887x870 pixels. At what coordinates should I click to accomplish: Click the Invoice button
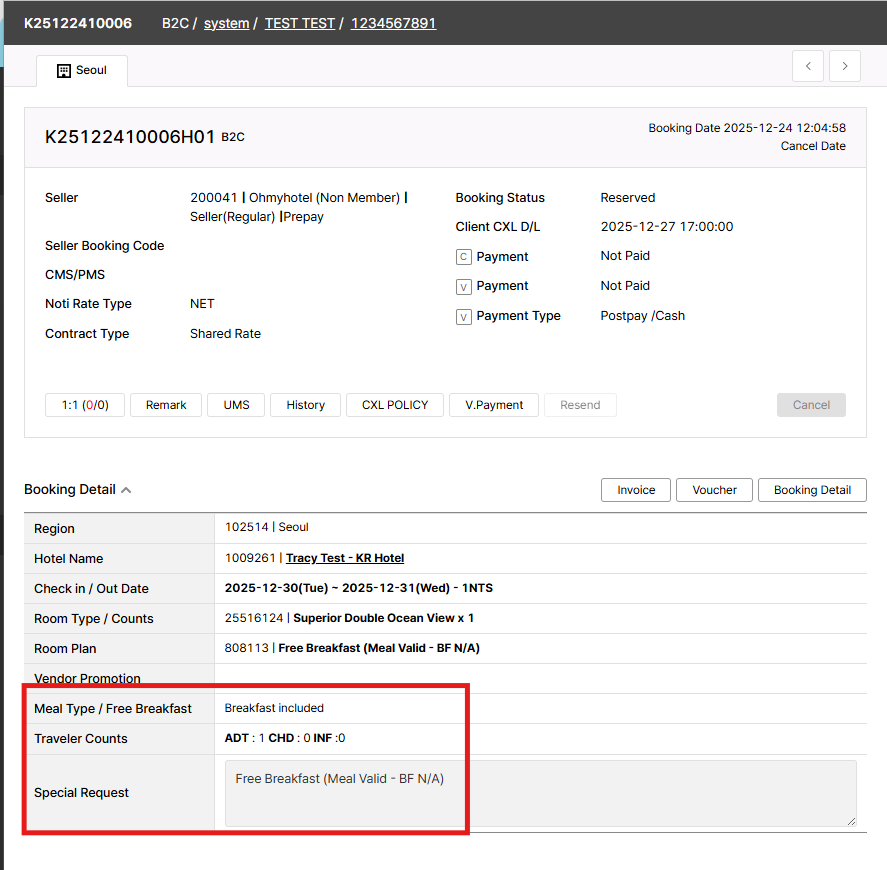(636, 490)
